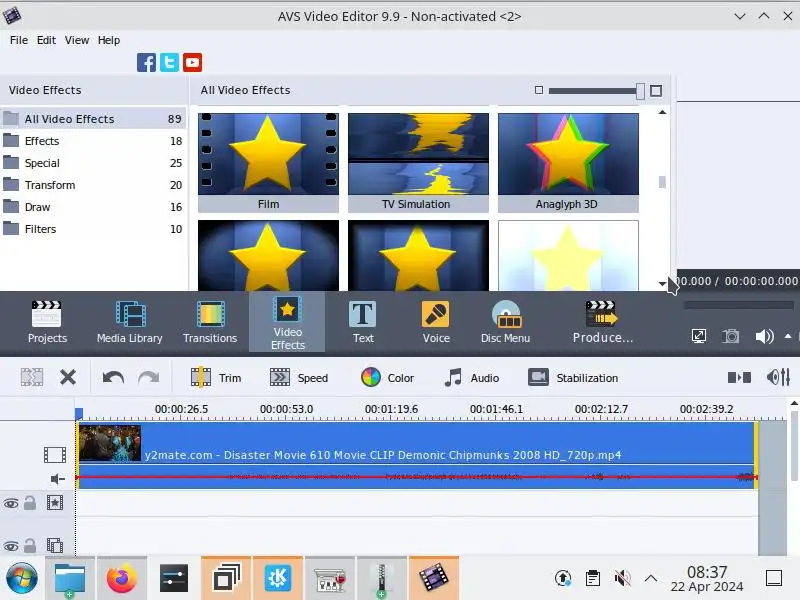800x600 pixels.
Task: Select the All Video Effects folder
Action: 93,119
